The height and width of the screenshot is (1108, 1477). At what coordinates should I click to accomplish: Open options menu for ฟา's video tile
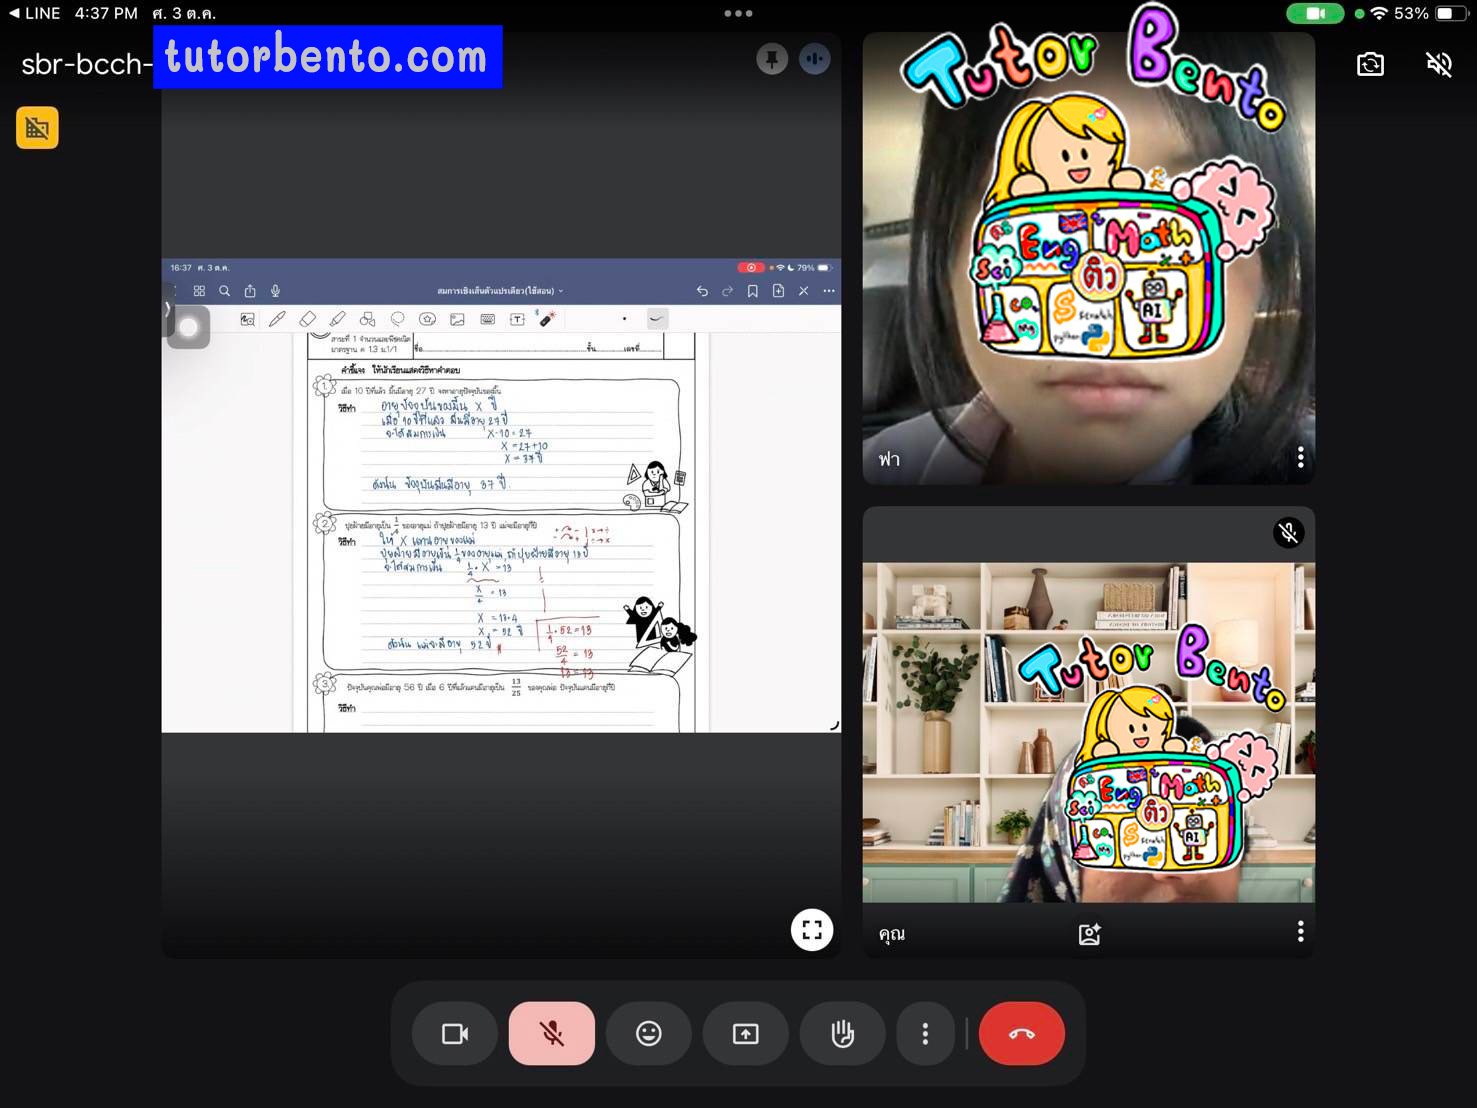coord(1300,457)
